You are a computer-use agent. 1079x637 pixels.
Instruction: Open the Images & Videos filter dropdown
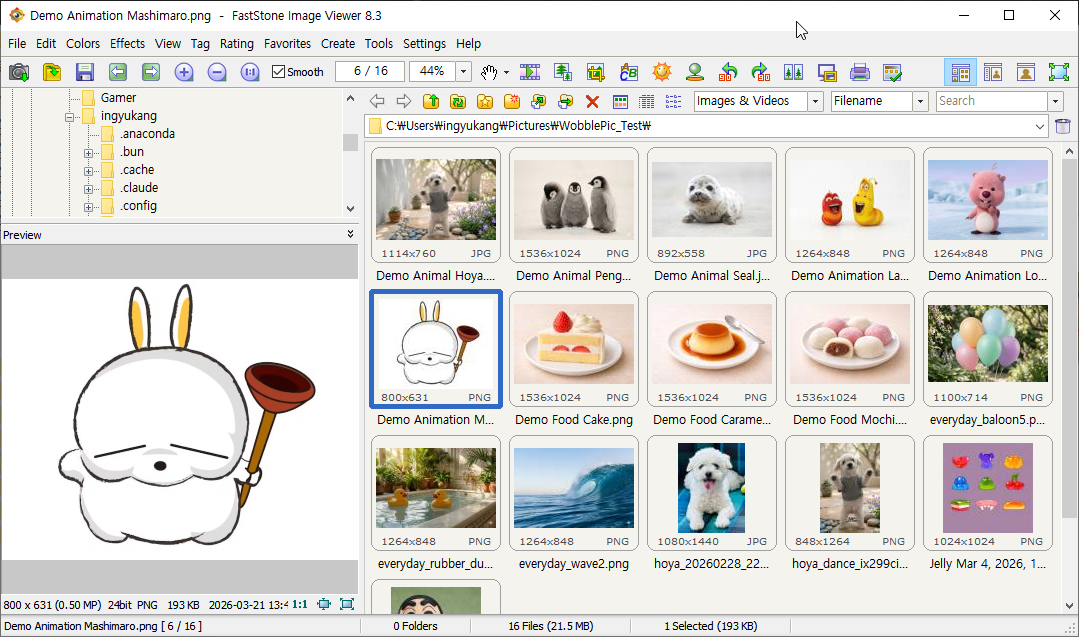(815, 101)
